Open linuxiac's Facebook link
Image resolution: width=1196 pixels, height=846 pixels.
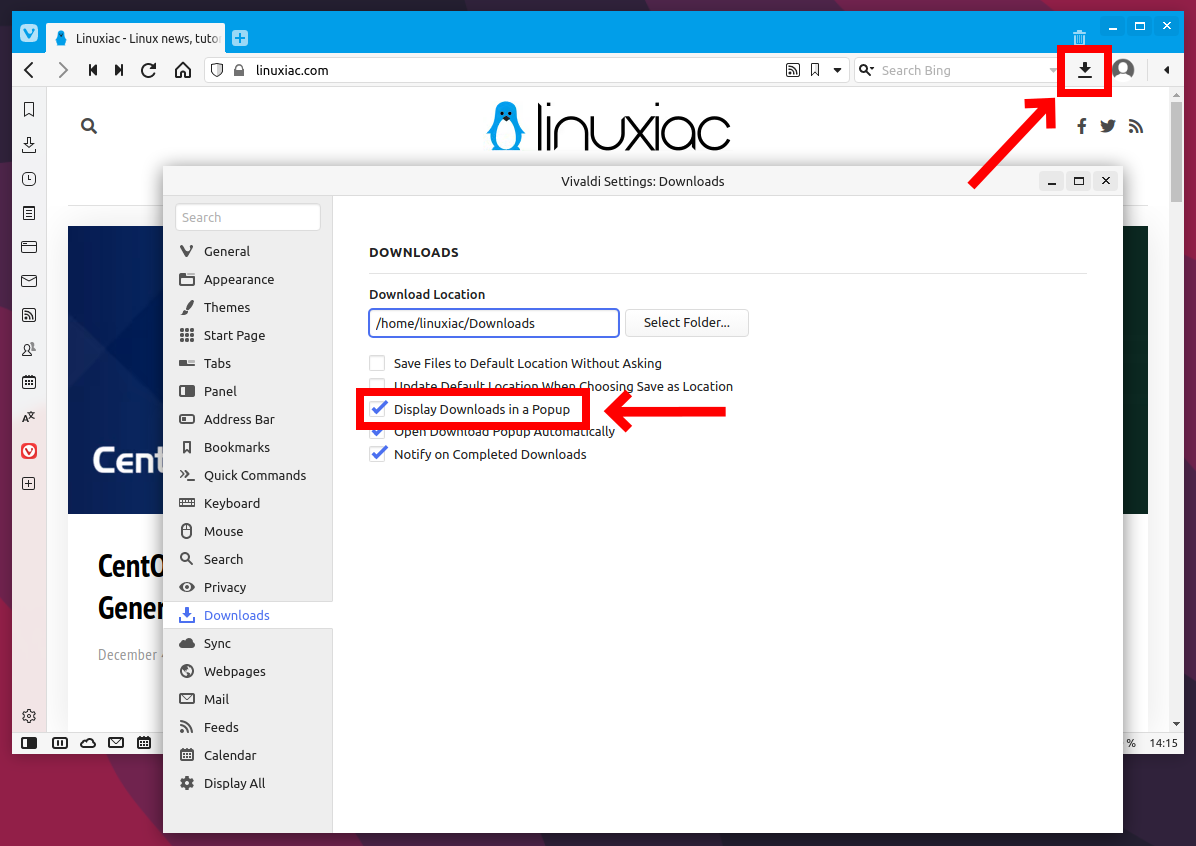click(x=1082, y=126)
